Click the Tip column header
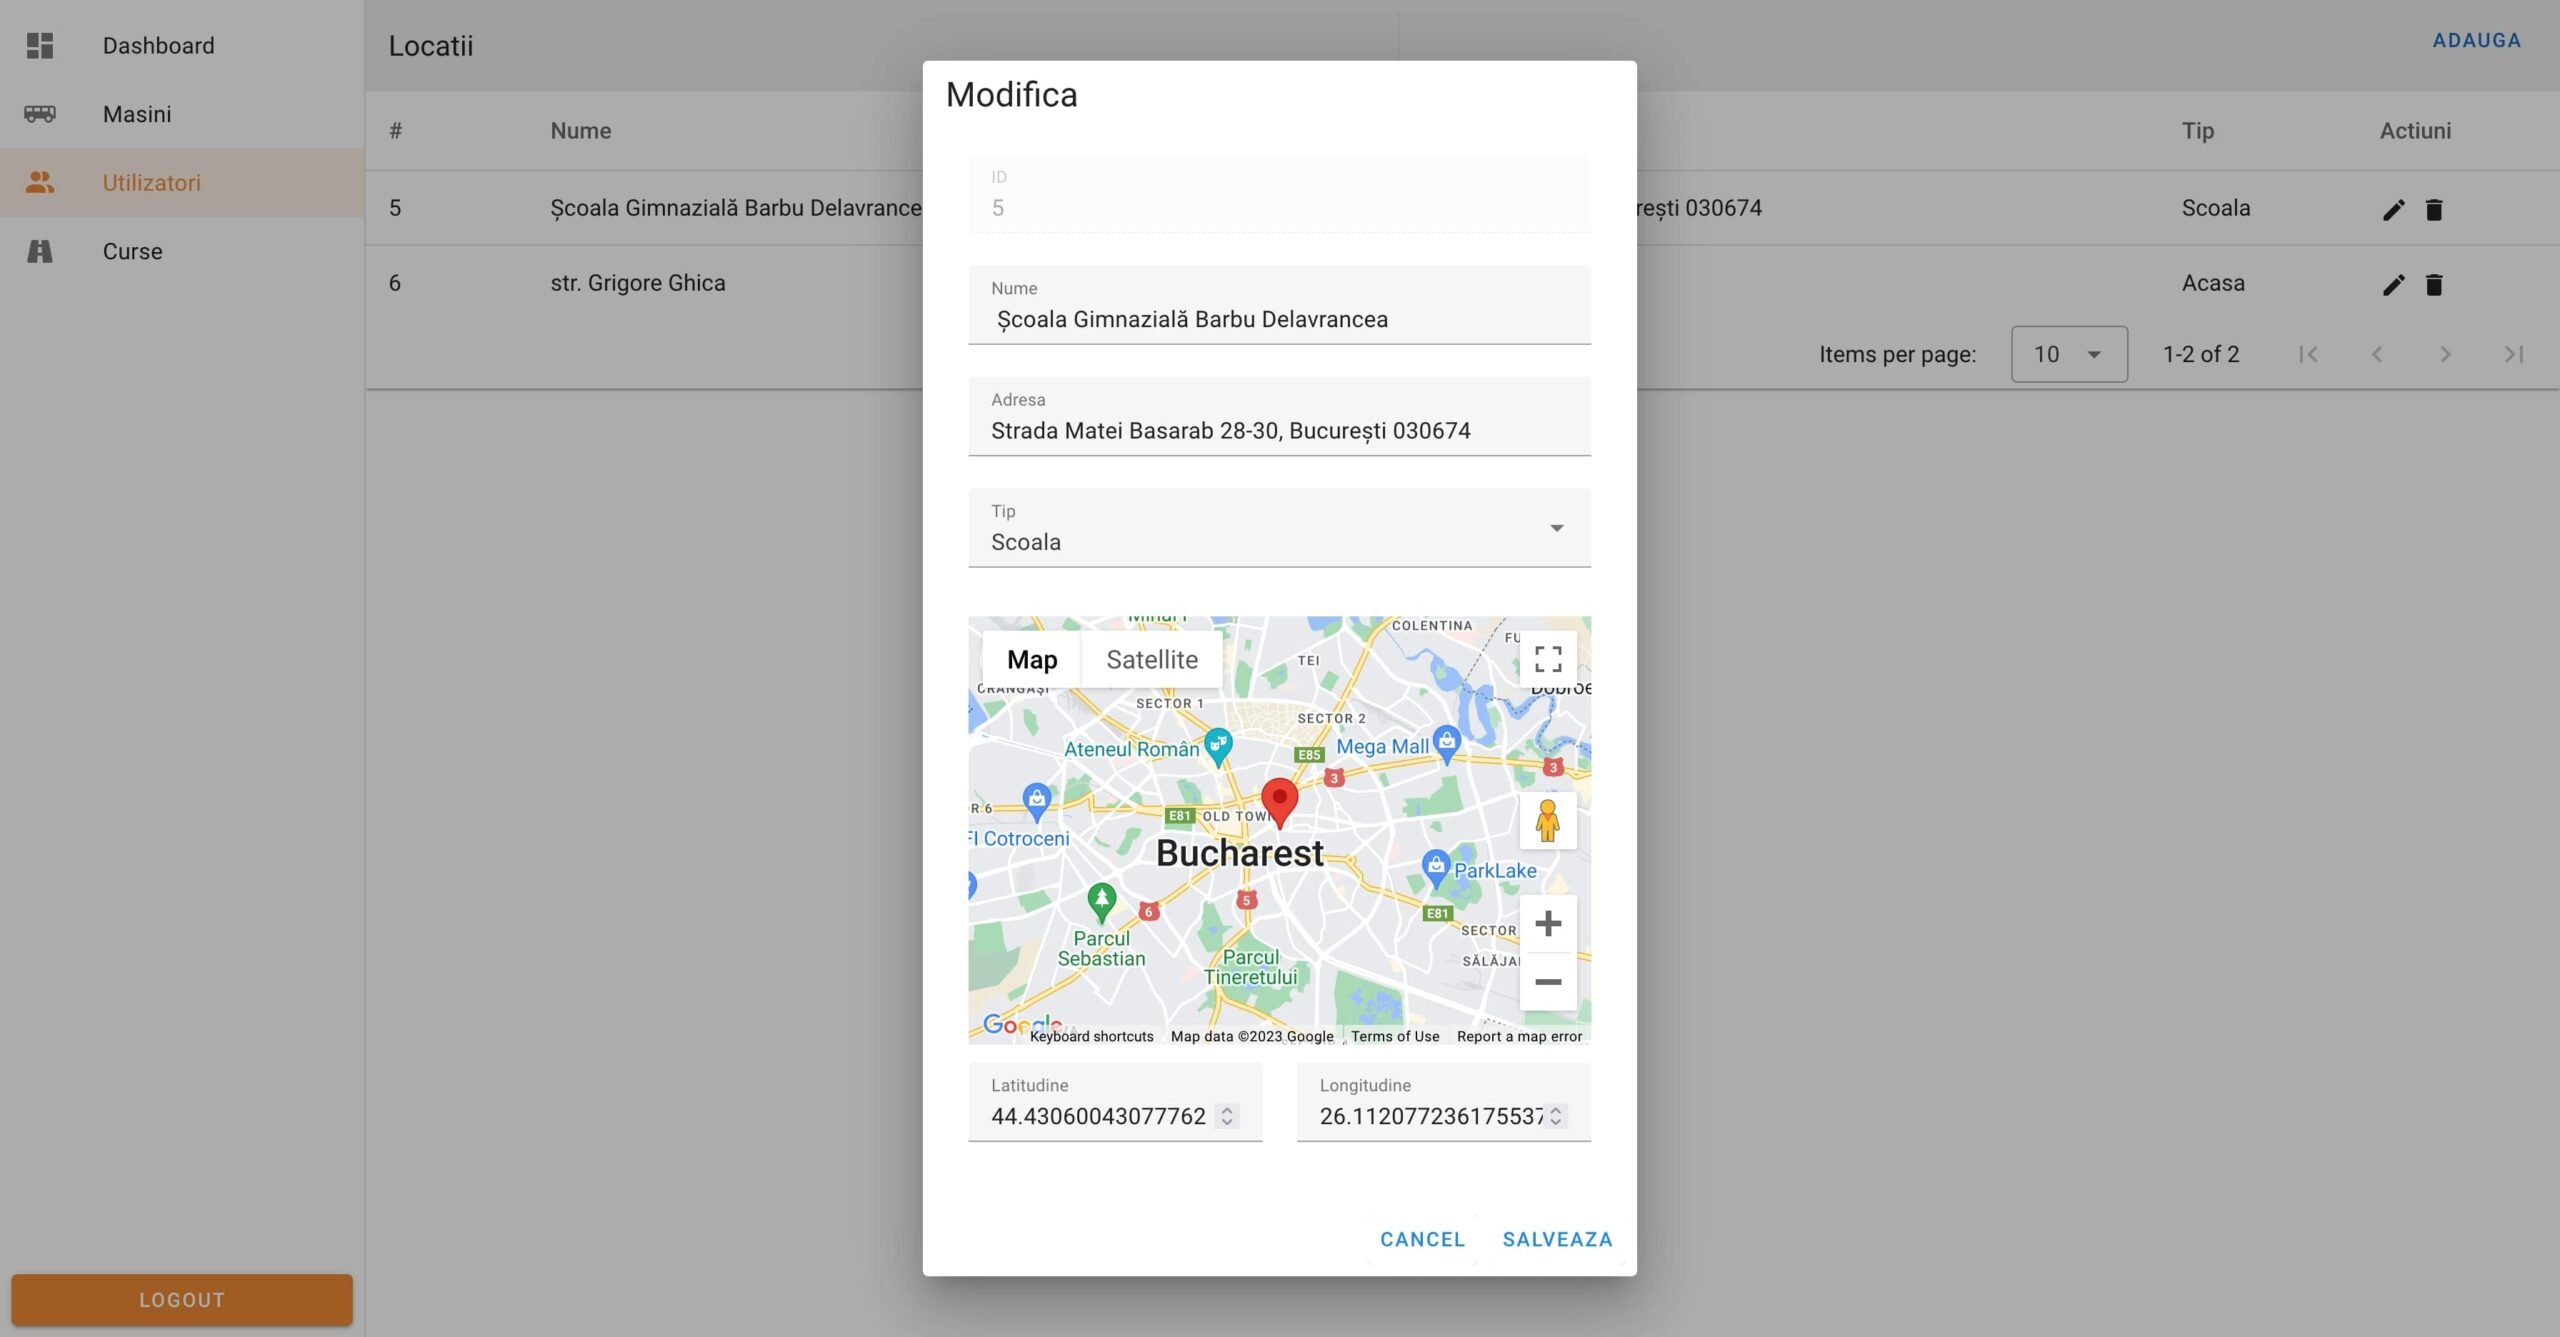The image size is (2560, 1337). (x=2198, y=130)
